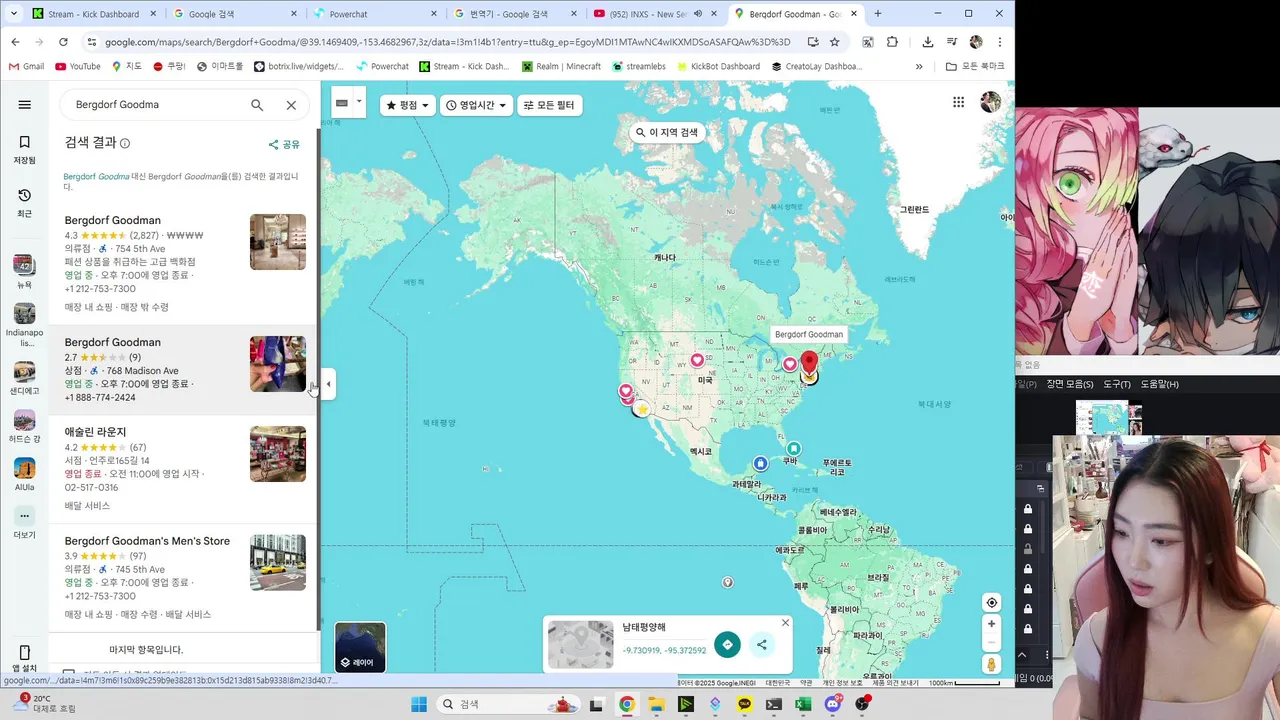Click the 앱 설치 install app icon
The width and height of the screenshot is (1280, 720).
[25, 659]
